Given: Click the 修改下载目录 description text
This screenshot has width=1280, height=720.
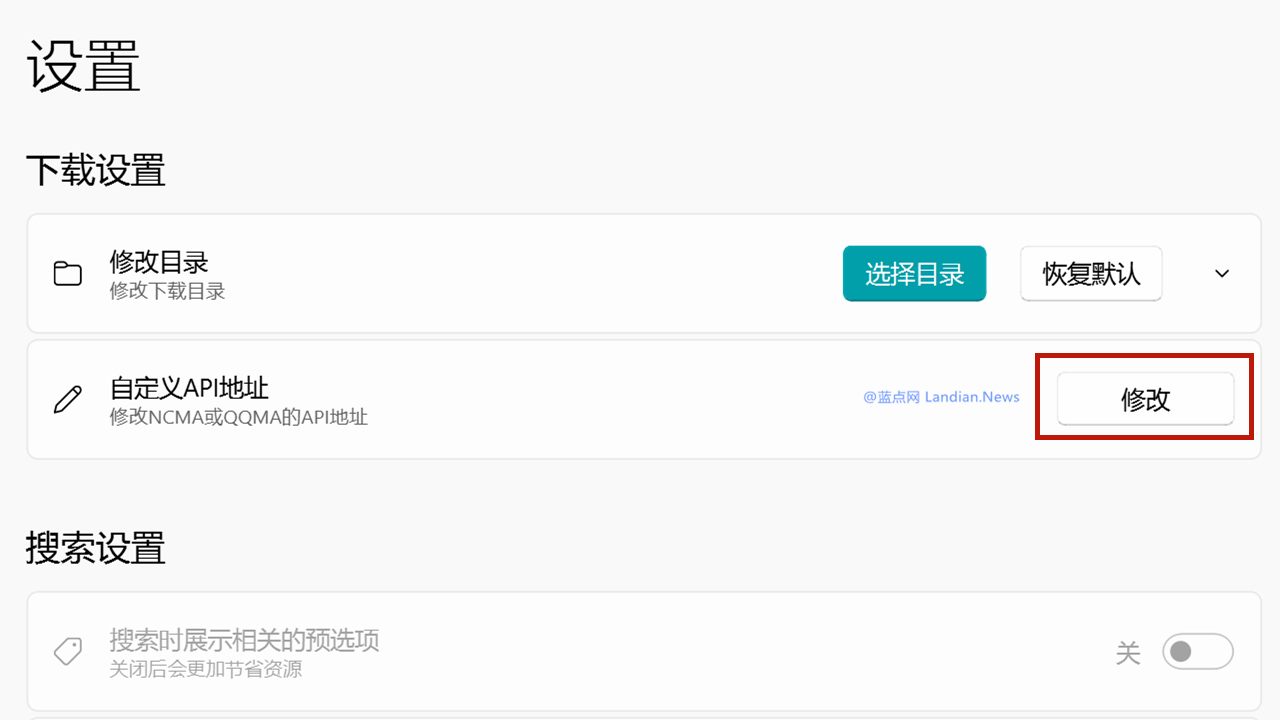Looking at the screenshot, I should tap(167, 291).
